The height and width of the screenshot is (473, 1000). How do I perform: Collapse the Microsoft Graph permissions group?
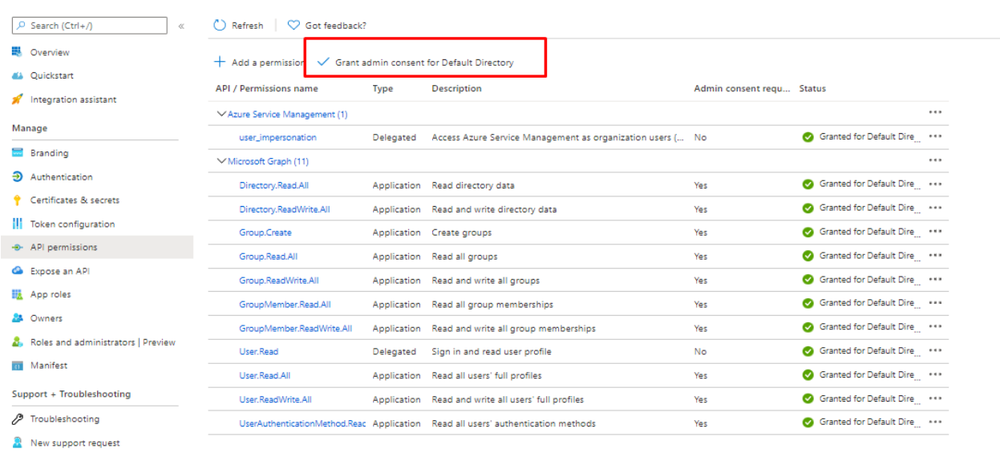[222, 161]
